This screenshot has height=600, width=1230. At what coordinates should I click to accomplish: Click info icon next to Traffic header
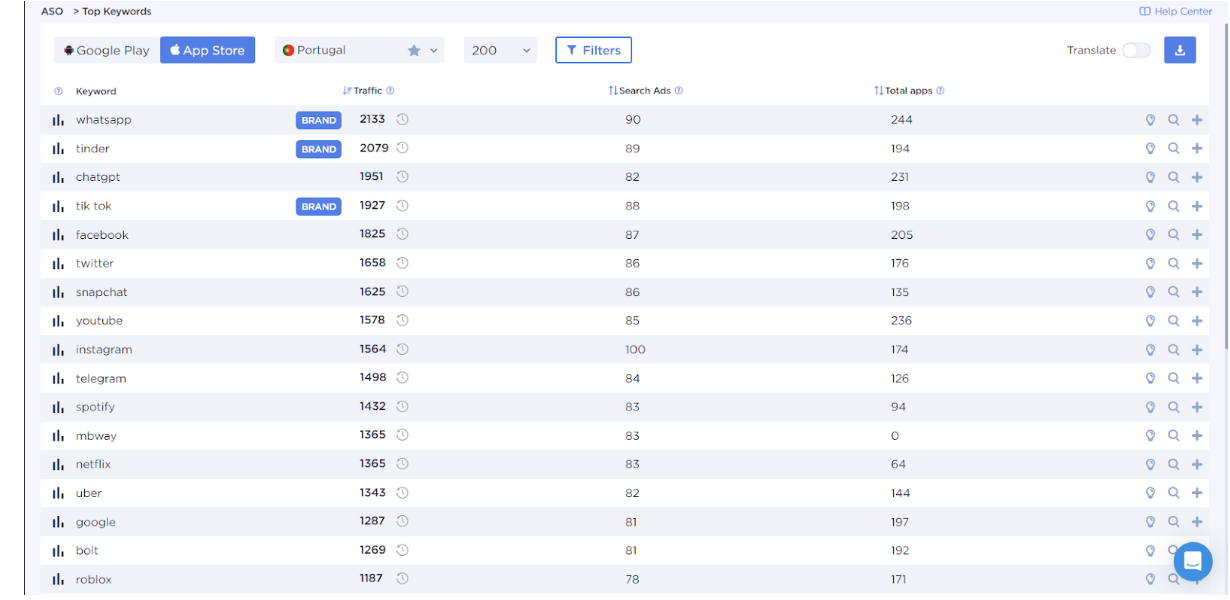tap(390, 91)
